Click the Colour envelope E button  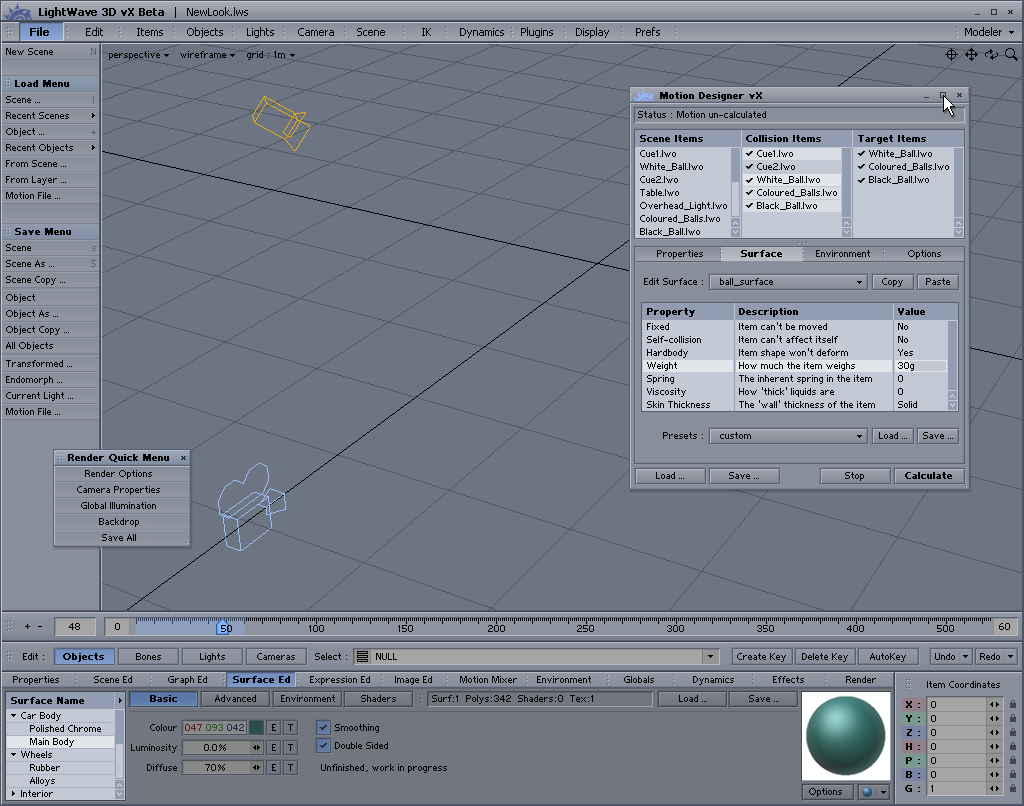click(x=274, y=728)
